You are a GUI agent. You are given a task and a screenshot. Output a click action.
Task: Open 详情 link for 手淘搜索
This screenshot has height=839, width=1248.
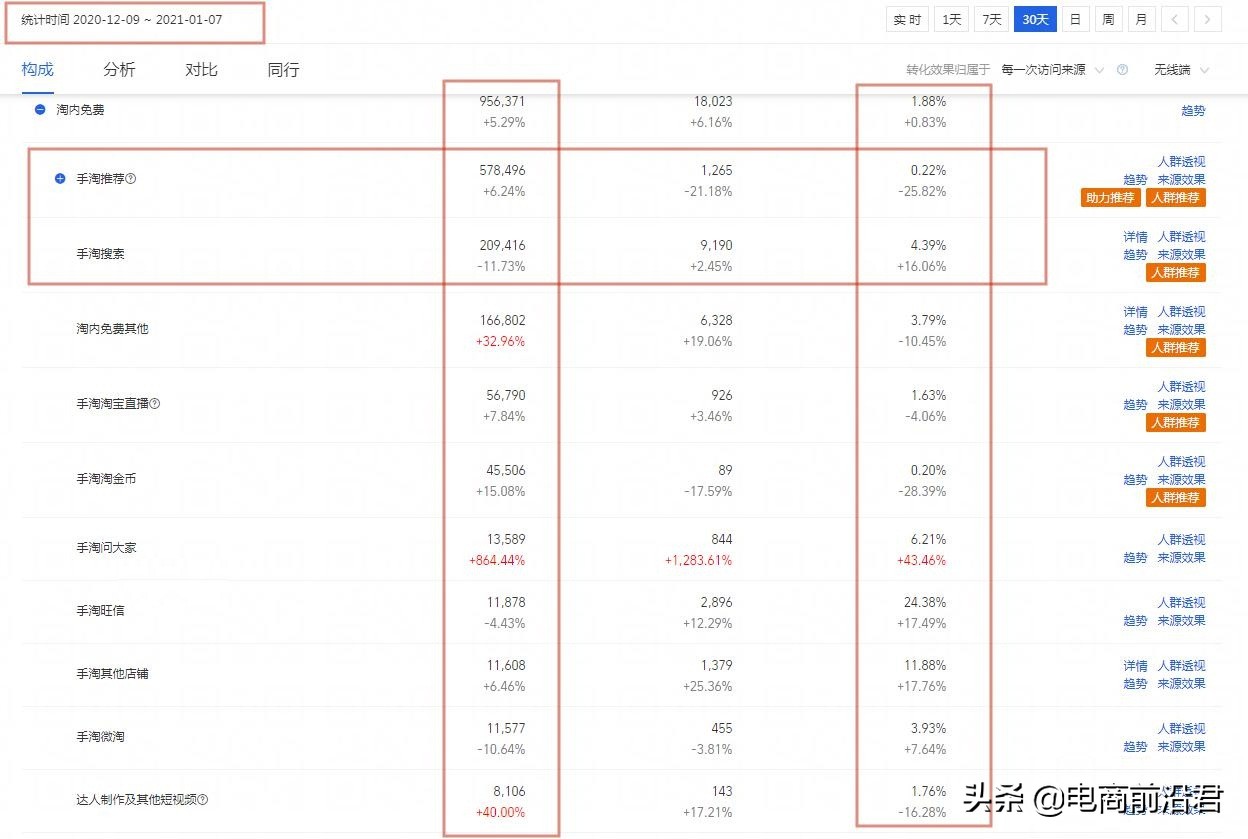(1135, 237)
